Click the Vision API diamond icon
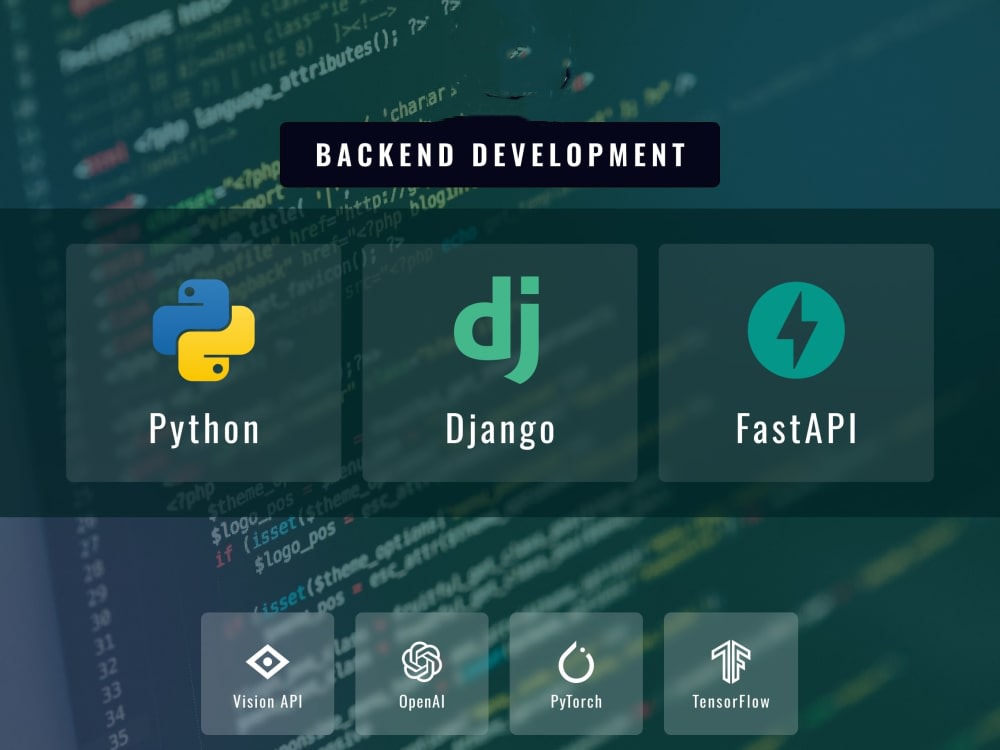The image size is (1000, 750). (x=267, y=661)
